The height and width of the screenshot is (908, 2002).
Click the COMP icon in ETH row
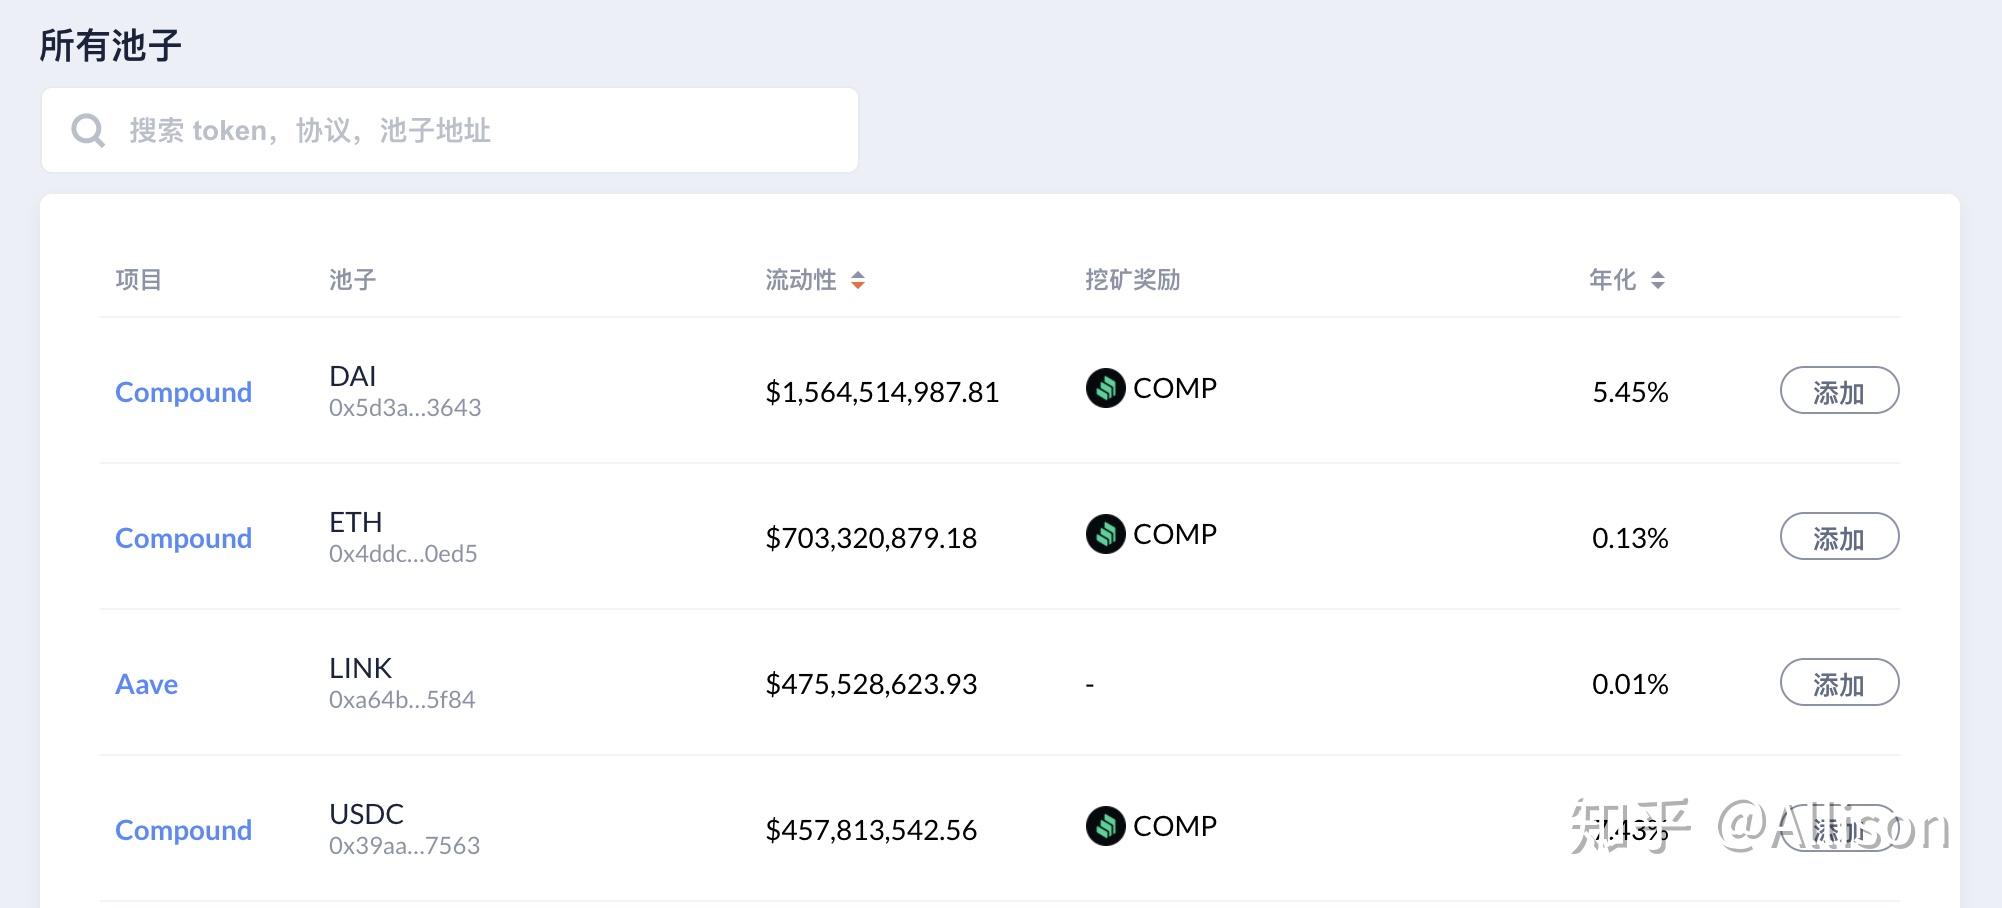point(1105,534)
